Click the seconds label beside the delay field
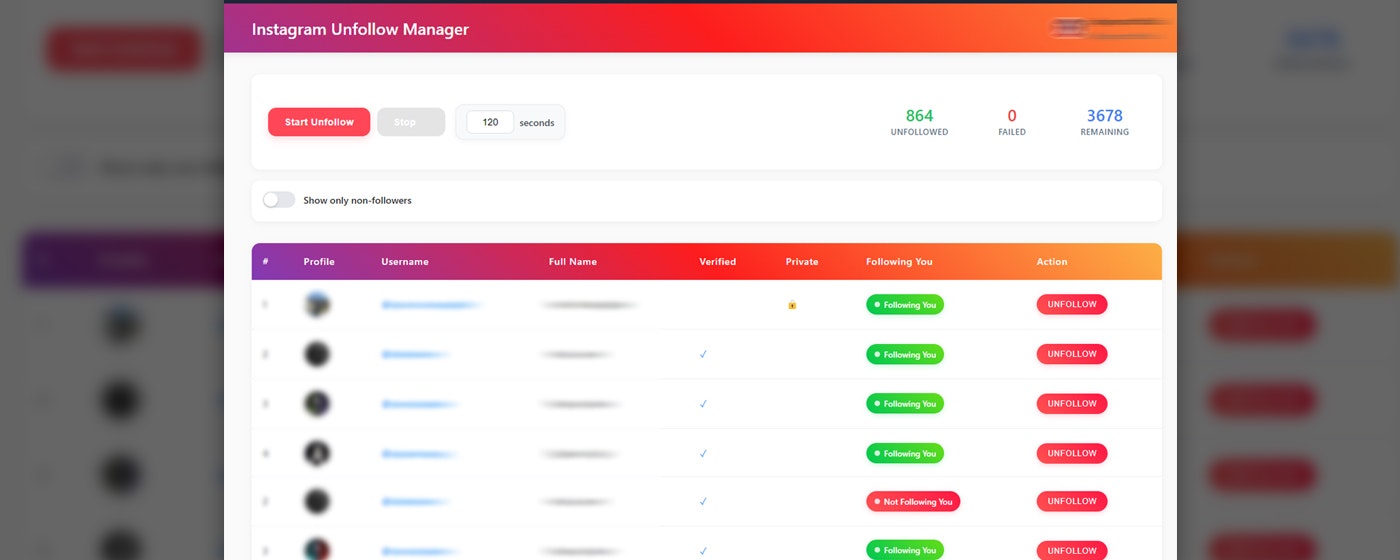This screenshot has width=1400, height=560. pyautogui.click(x=537, y=123)
